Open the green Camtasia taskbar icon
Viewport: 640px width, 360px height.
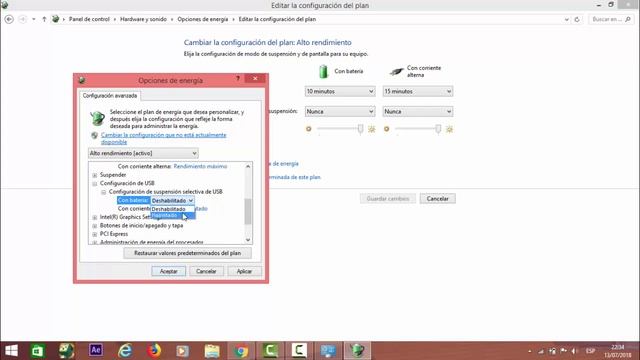(x=270, y=350)
